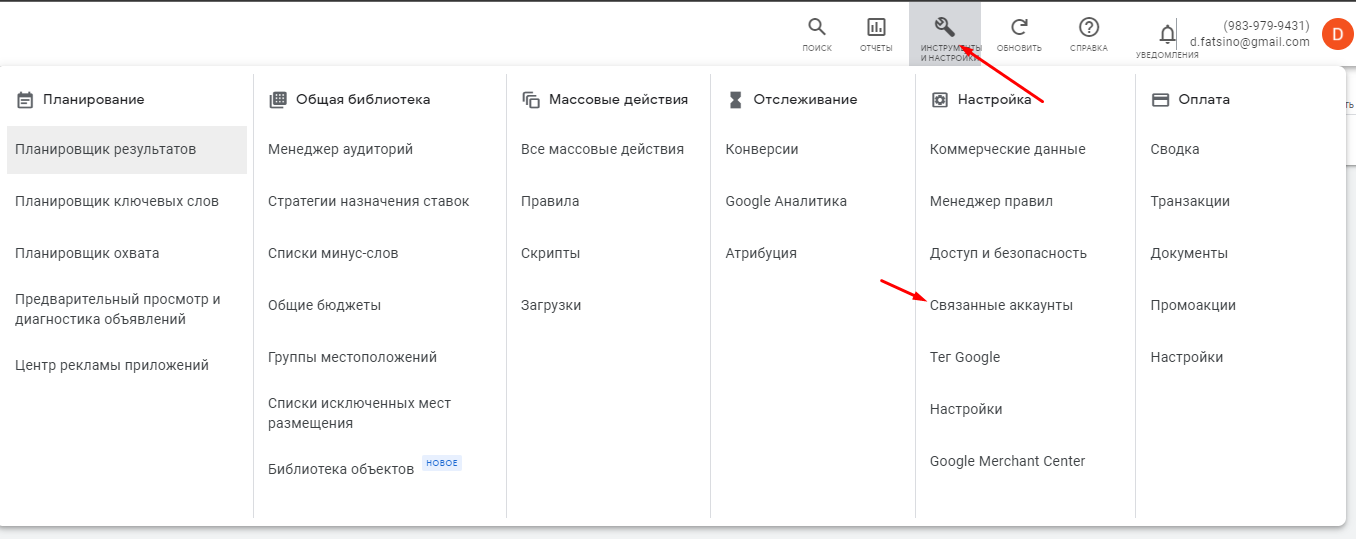Viewport: 1356px width, 539px height.
Task: Click Связанные аккаунты in setup column
Action: 1001,306
